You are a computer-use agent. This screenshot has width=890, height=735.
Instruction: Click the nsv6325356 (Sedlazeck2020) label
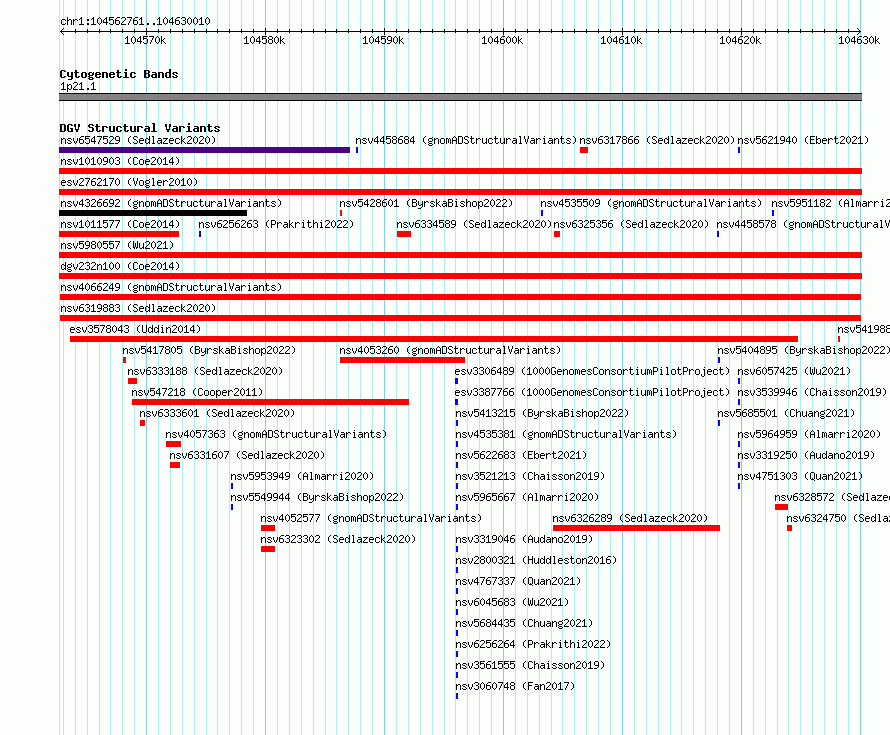tap(631, 224)
